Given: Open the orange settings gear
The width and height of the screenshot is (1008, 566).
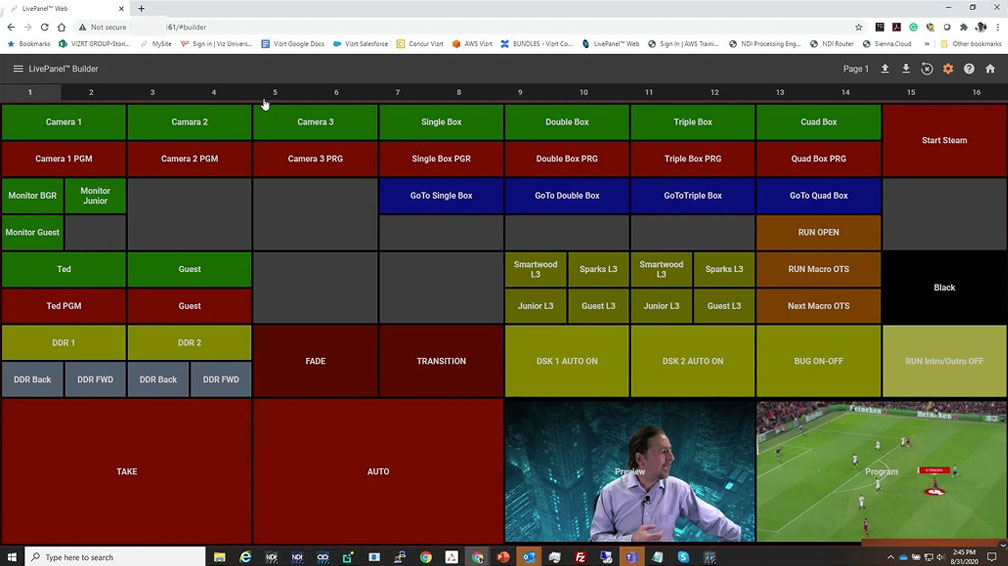Looking at the screenshot, I should (948, 69).
